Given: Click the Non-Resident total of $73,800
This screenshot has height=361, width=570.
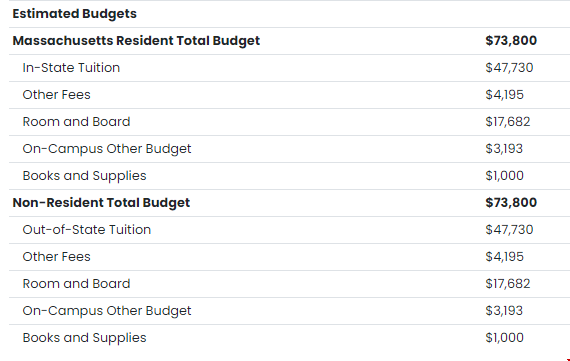Looking at the screenshot, I should [x=511, y=202].
